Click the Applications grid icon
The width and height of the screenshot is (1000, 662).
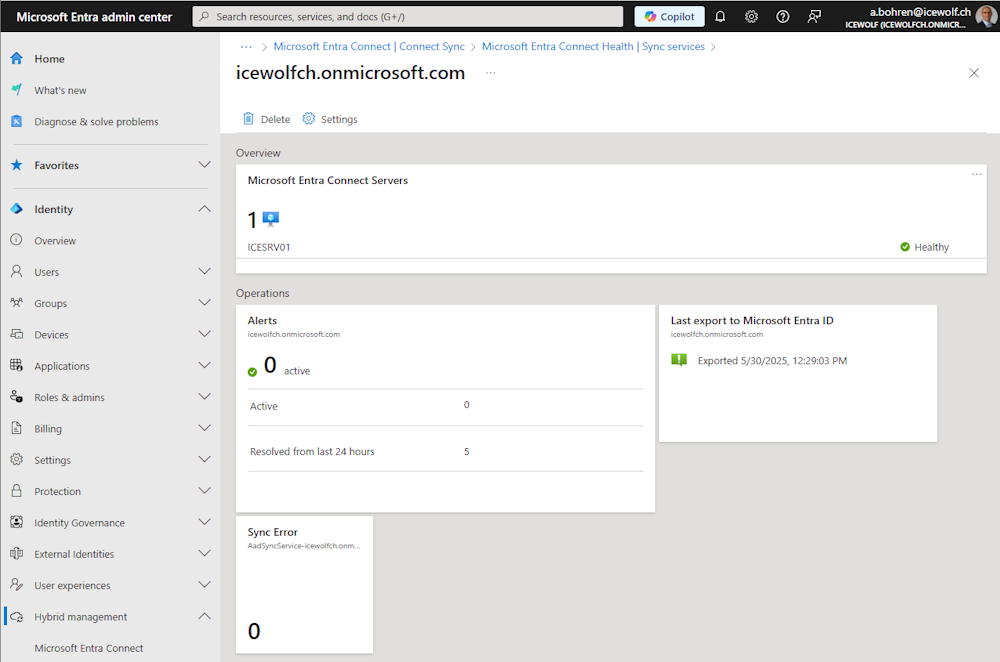[x=17, y=365]
